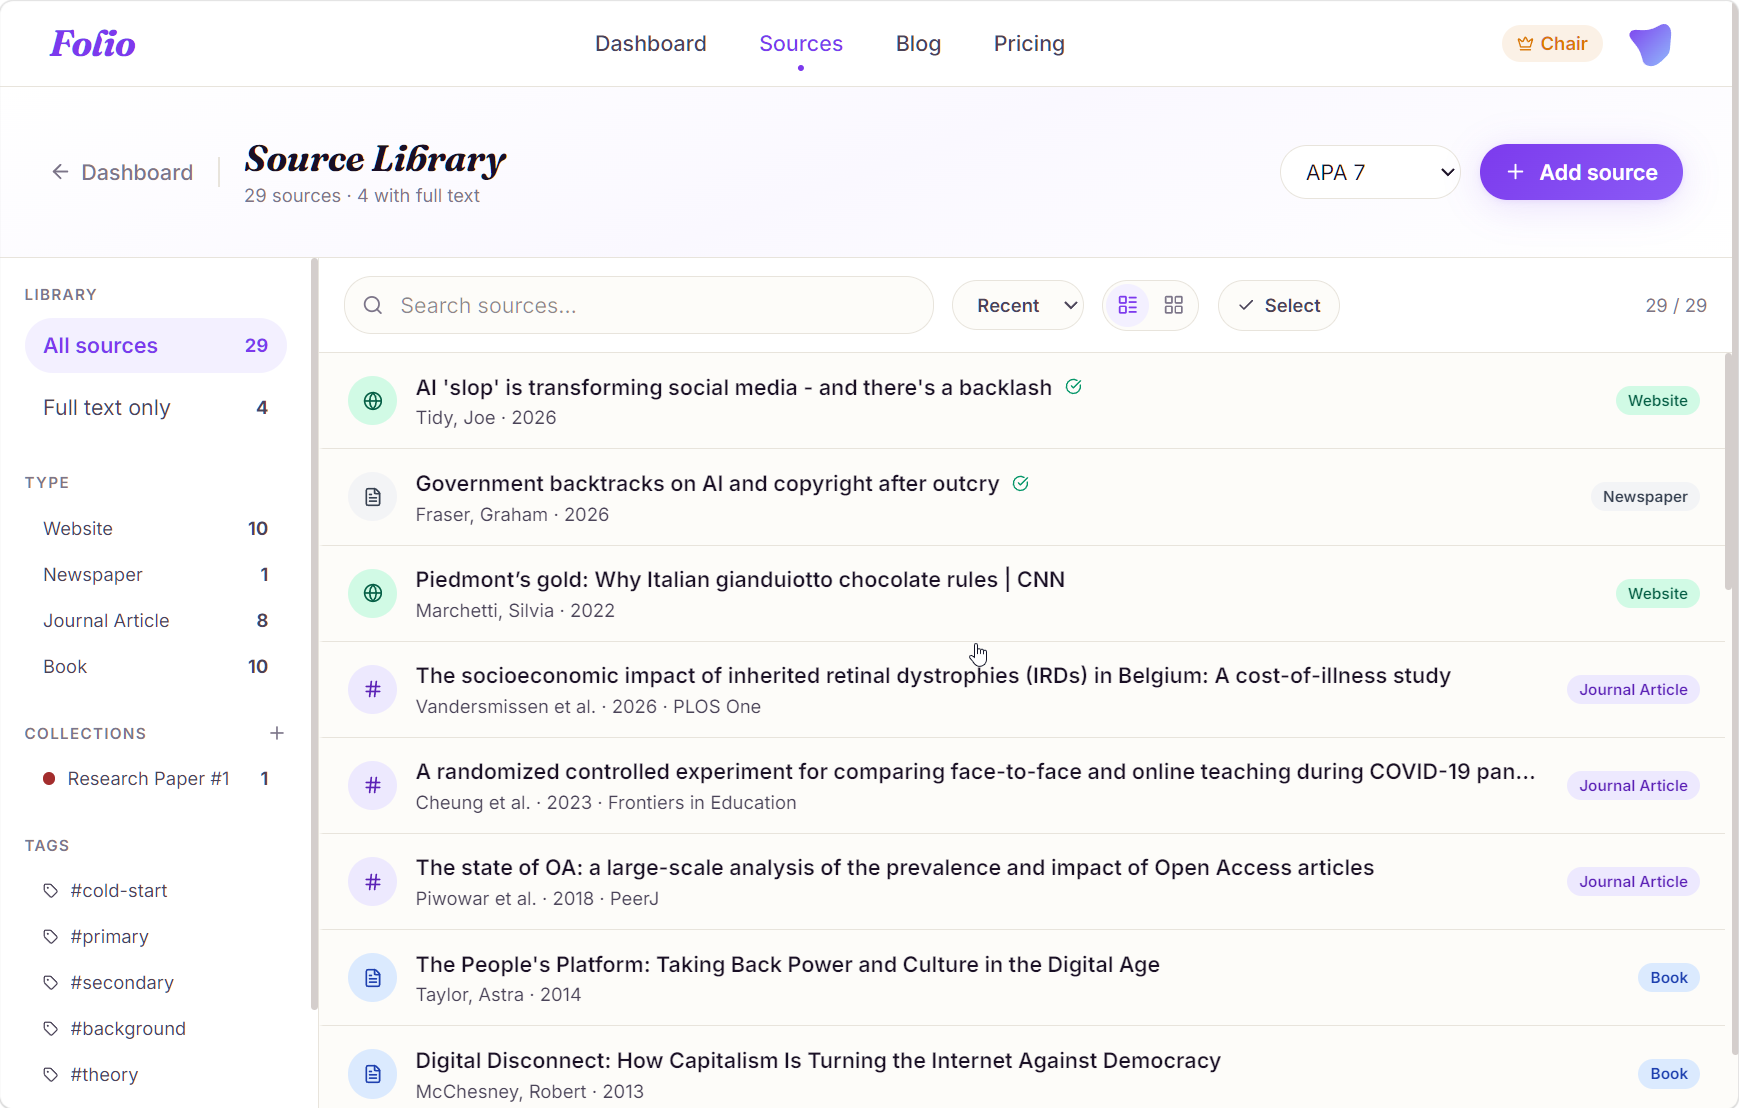Open the Sources nav tab
Viewport: 1739px width, 1108px height.
[801, 43]
